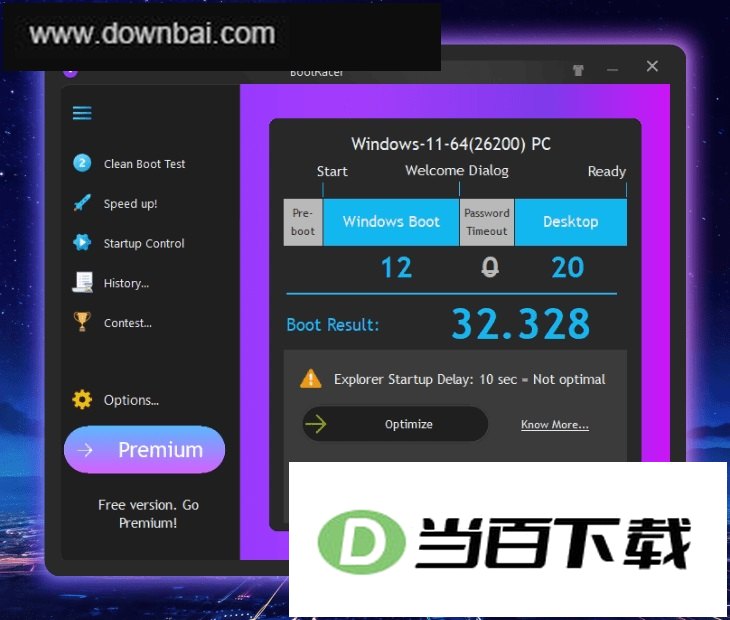Click the History document icon
This screenshot has height=620, width=730.
pyautogui.click(x=82, y=282)
